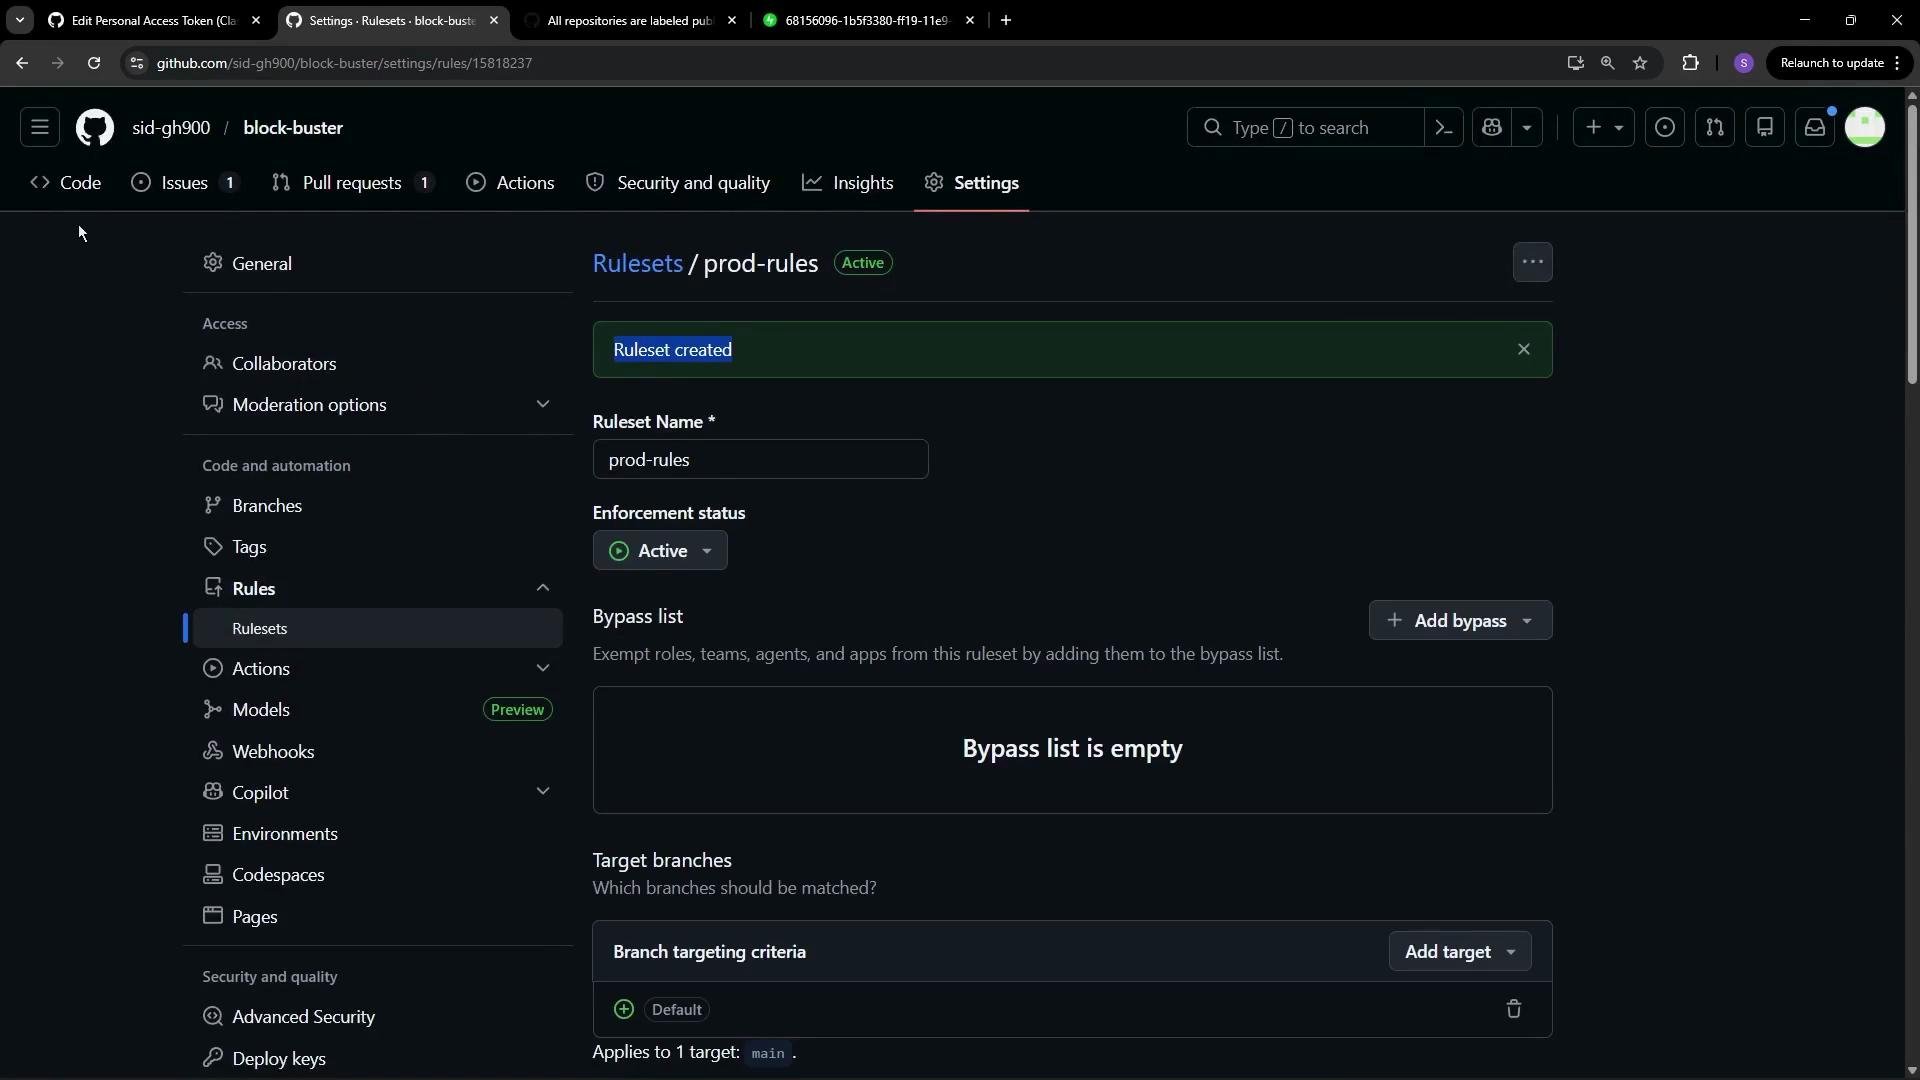
Task: Click the browser zoom magnifier icon
Action: coord(1608,63)
